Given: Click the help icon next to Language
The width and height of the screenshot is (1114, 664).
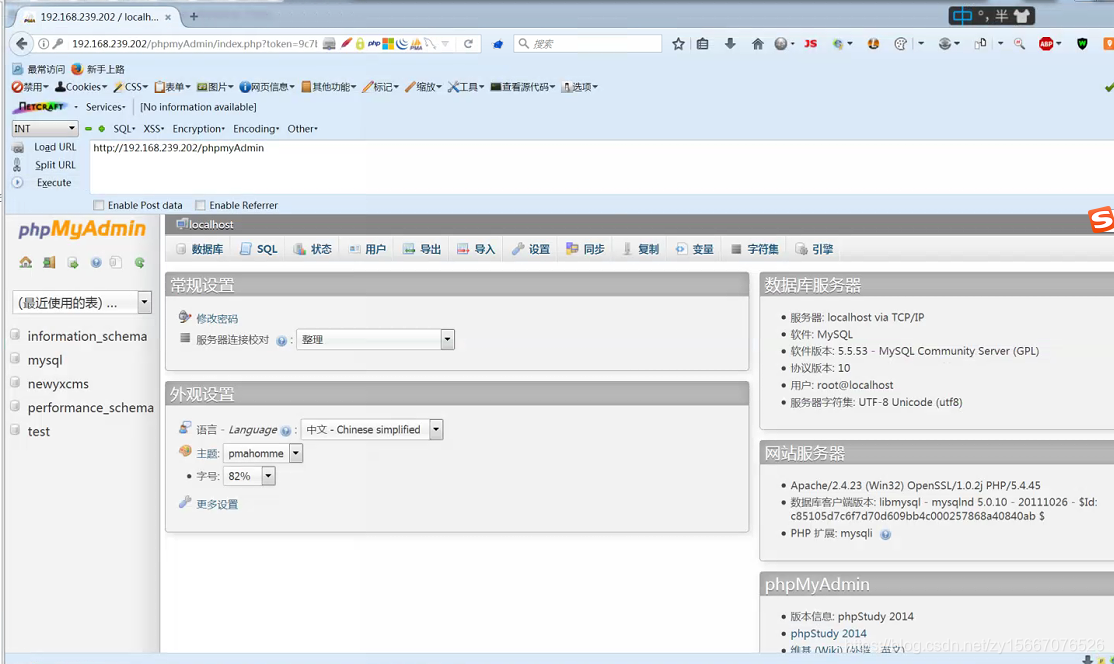Looking at the screenshot, I should click(x=286, y=431).
